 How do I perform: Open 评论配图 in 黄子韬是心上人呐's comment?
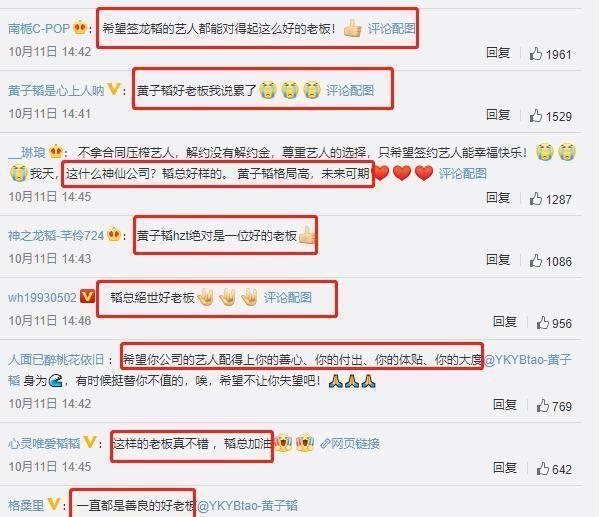coord(350,91)
